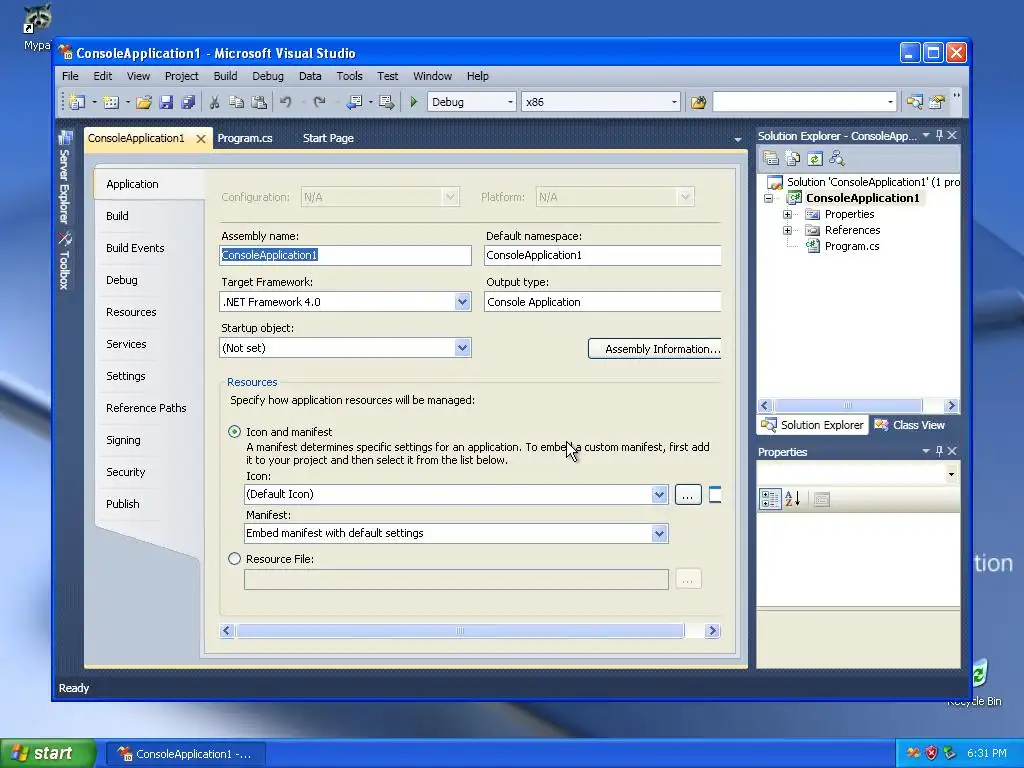Open Solution Explorer via toolbar icon
Screen dimensions: 1024x768
914,102
